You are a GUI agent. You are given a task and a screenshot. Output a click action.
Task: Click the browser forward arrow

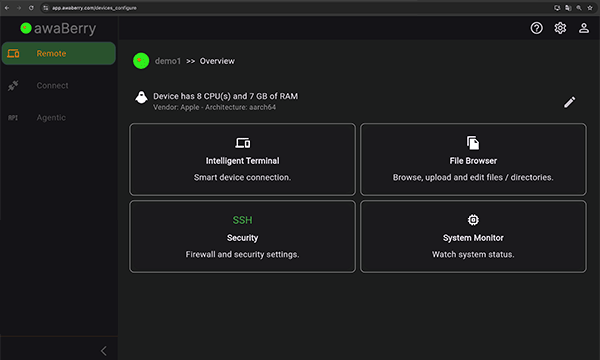click(x=19, y=8)
